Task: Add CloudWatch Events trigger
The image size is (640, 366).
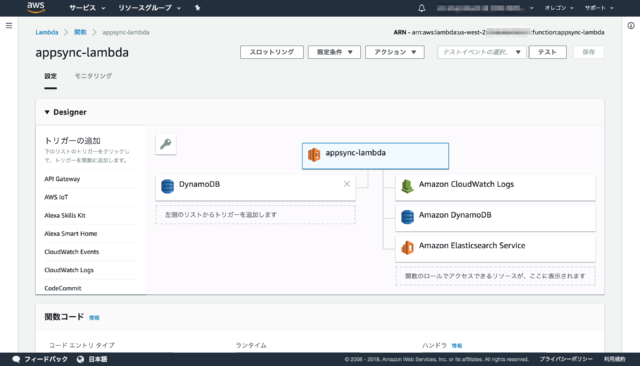Action: coord(71,252)
